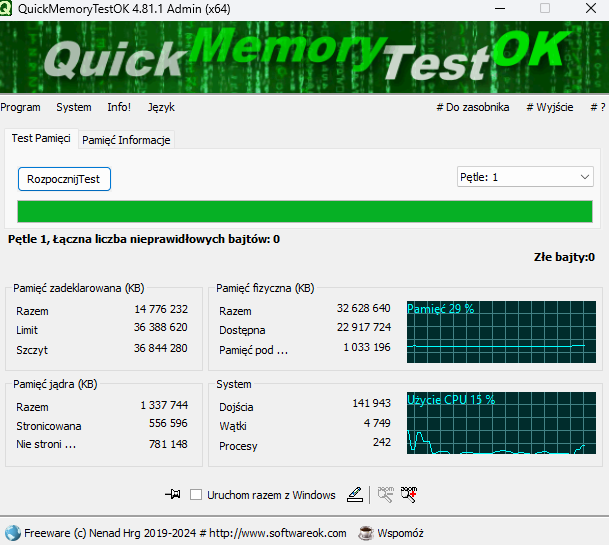609x545 pixels.
Task: Start the test with RozpocznijTest button
Action: (x=64, y=179)
